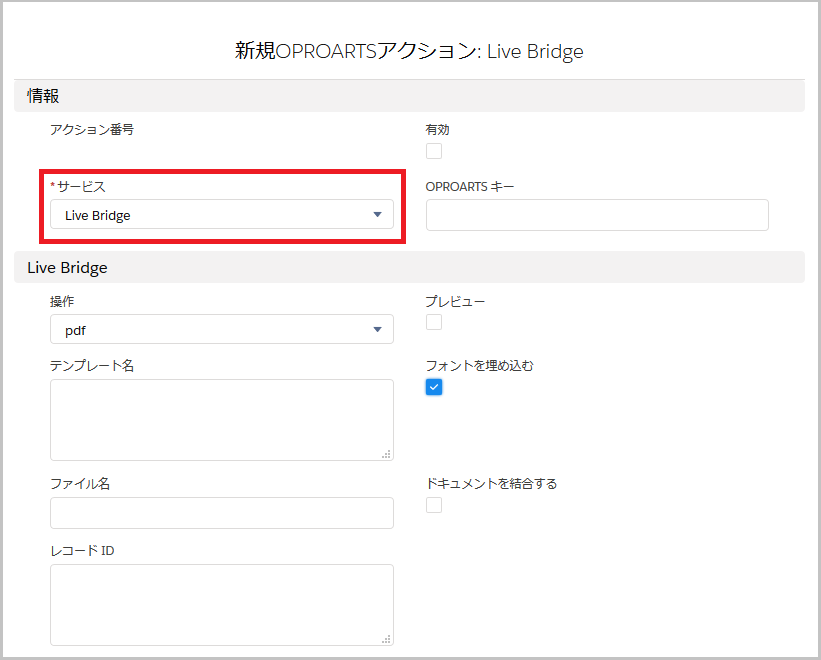Viewport: 821px width, 660px height.
Task: Click the 新規OPROARTSアクション page title
Action: [409, 51]
